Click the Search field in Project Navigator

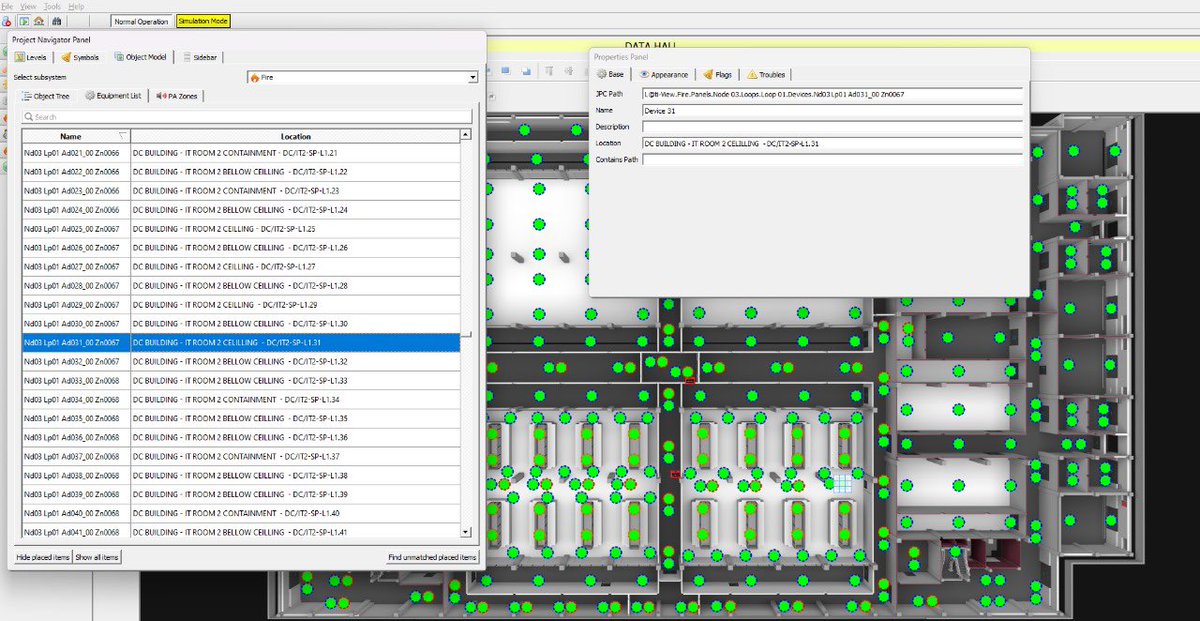pyautogui.click(x=247, y=117)
